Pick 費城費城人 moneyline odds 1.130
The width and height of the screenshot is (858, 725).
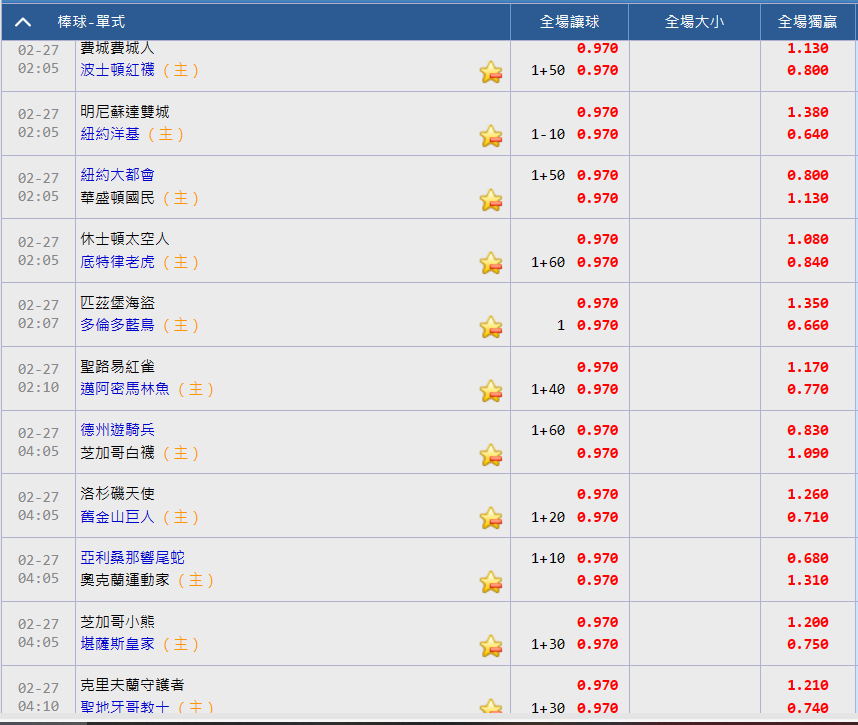point(808,48)
